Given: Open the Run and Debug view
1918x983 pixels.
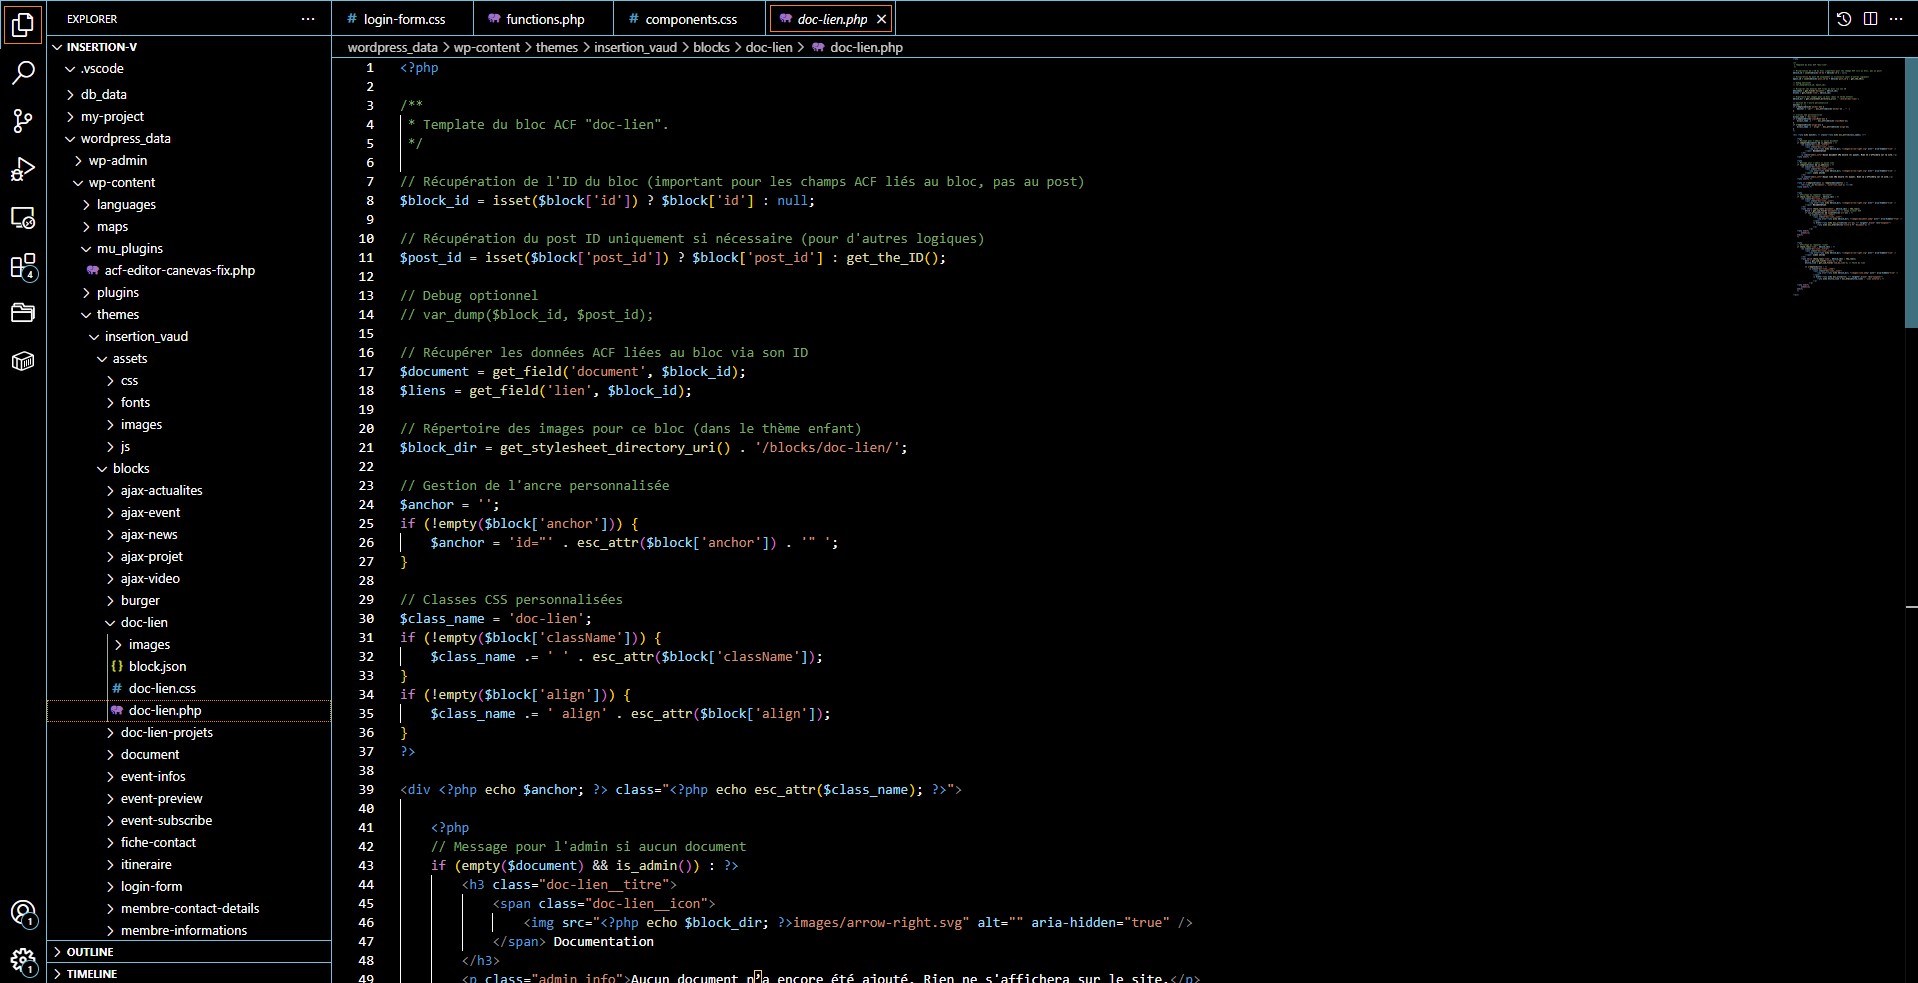Looking at the screenshot, I should 23,169.
